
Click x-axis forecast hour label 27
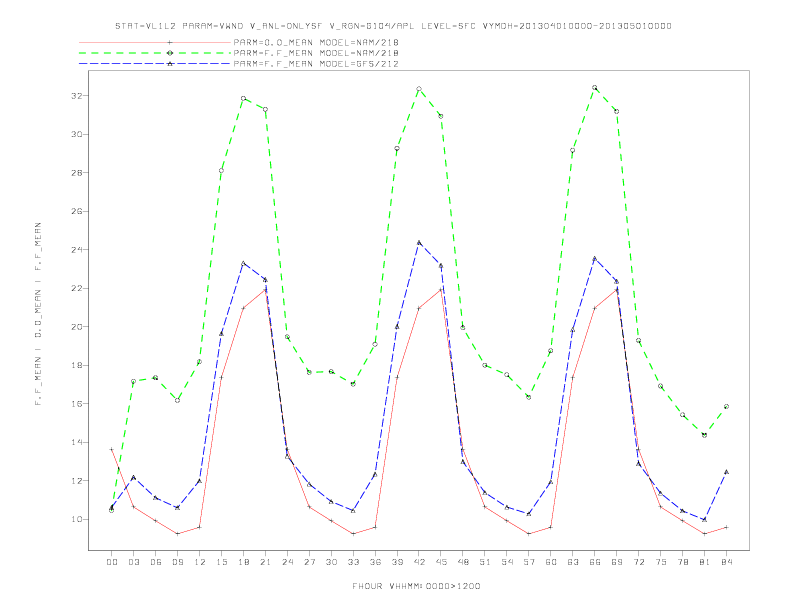click(x=309, y=562)
